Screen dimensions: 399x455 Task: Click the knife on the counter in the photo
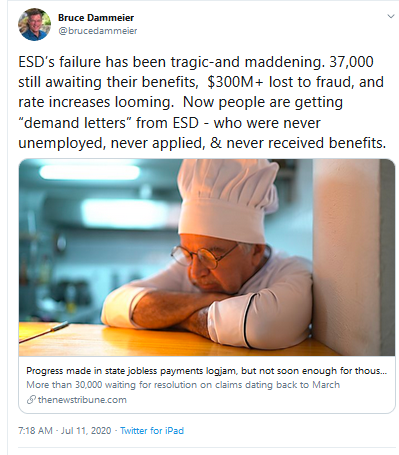[44, 332]
